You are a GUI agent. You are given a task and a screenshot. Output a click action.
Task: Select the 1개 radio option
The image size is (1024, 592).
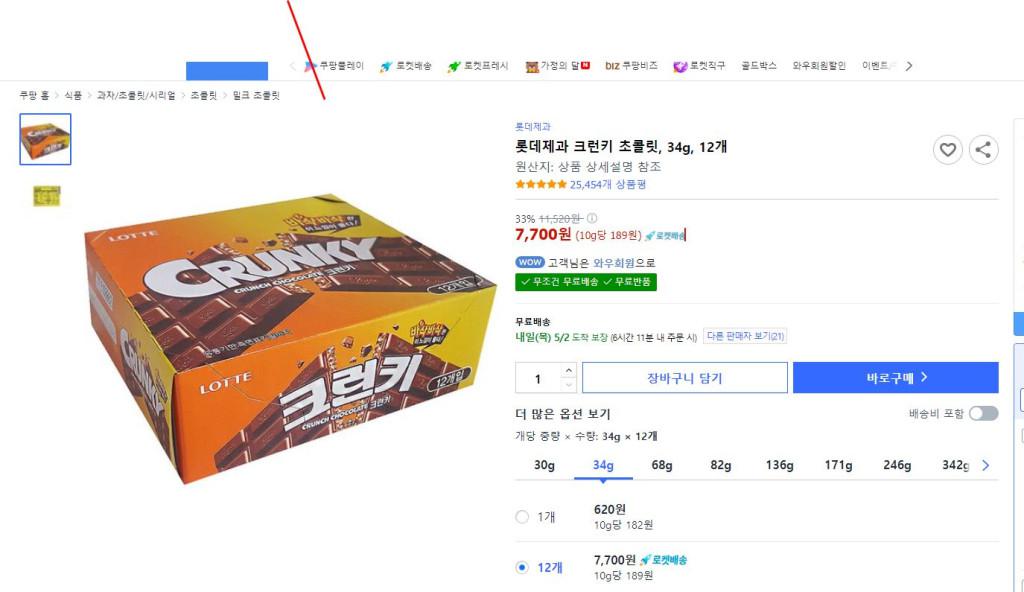pos(521,517)
